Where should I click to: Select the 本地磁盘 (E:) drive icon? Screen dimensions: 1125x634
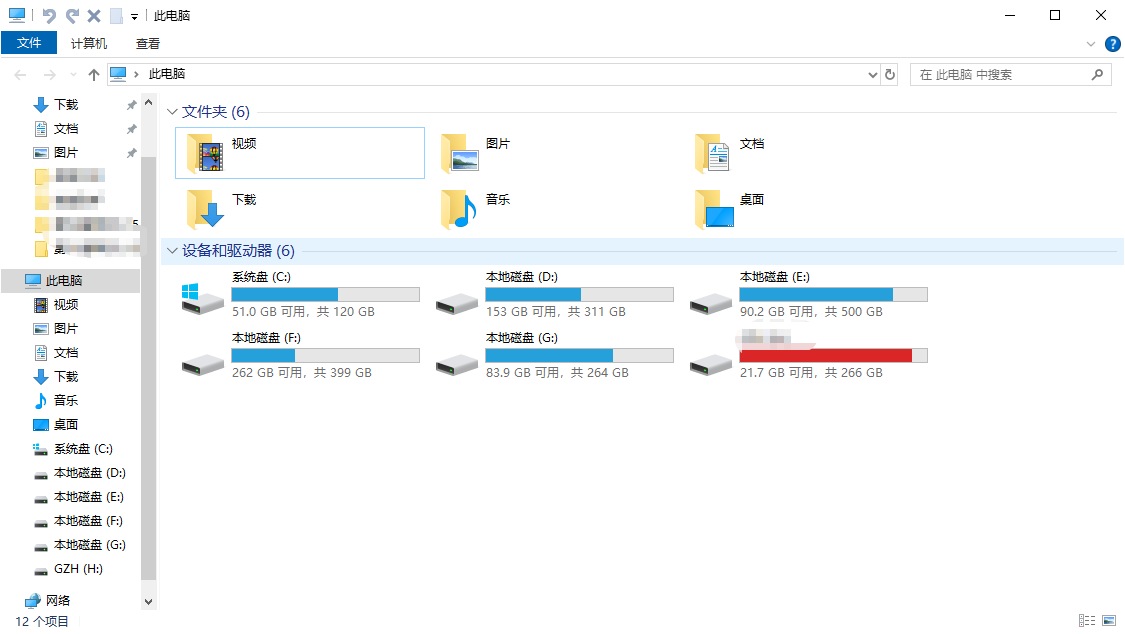[x=710, y=304]
